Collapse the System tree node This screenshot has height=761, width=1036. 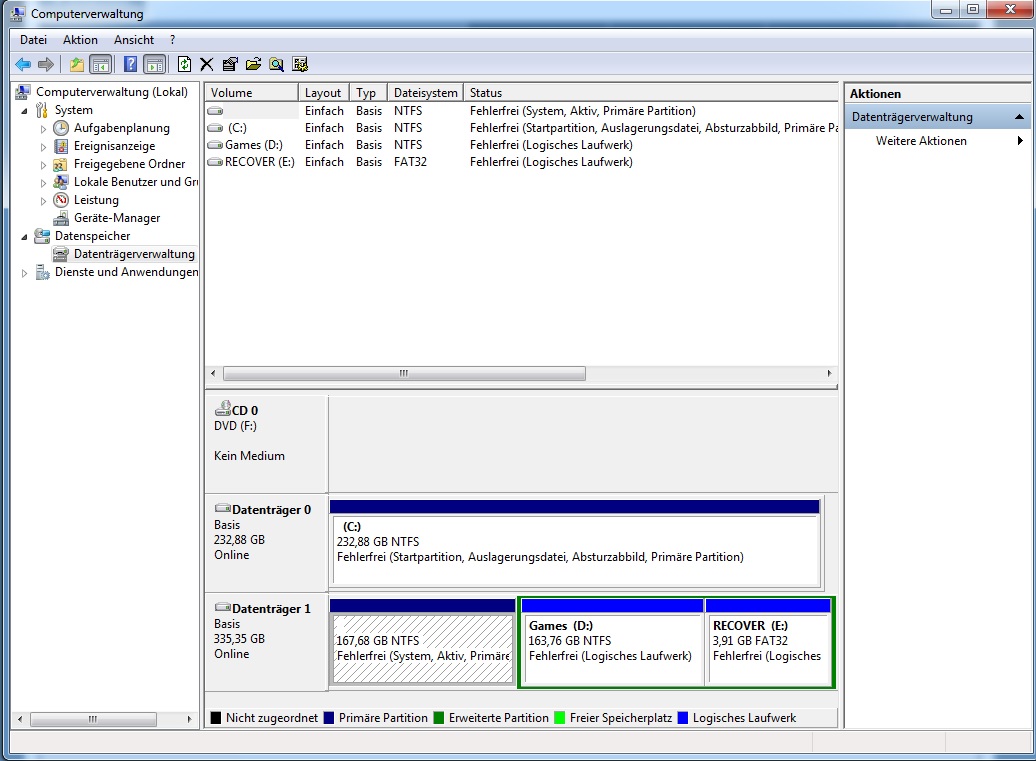tap(24, 110)
